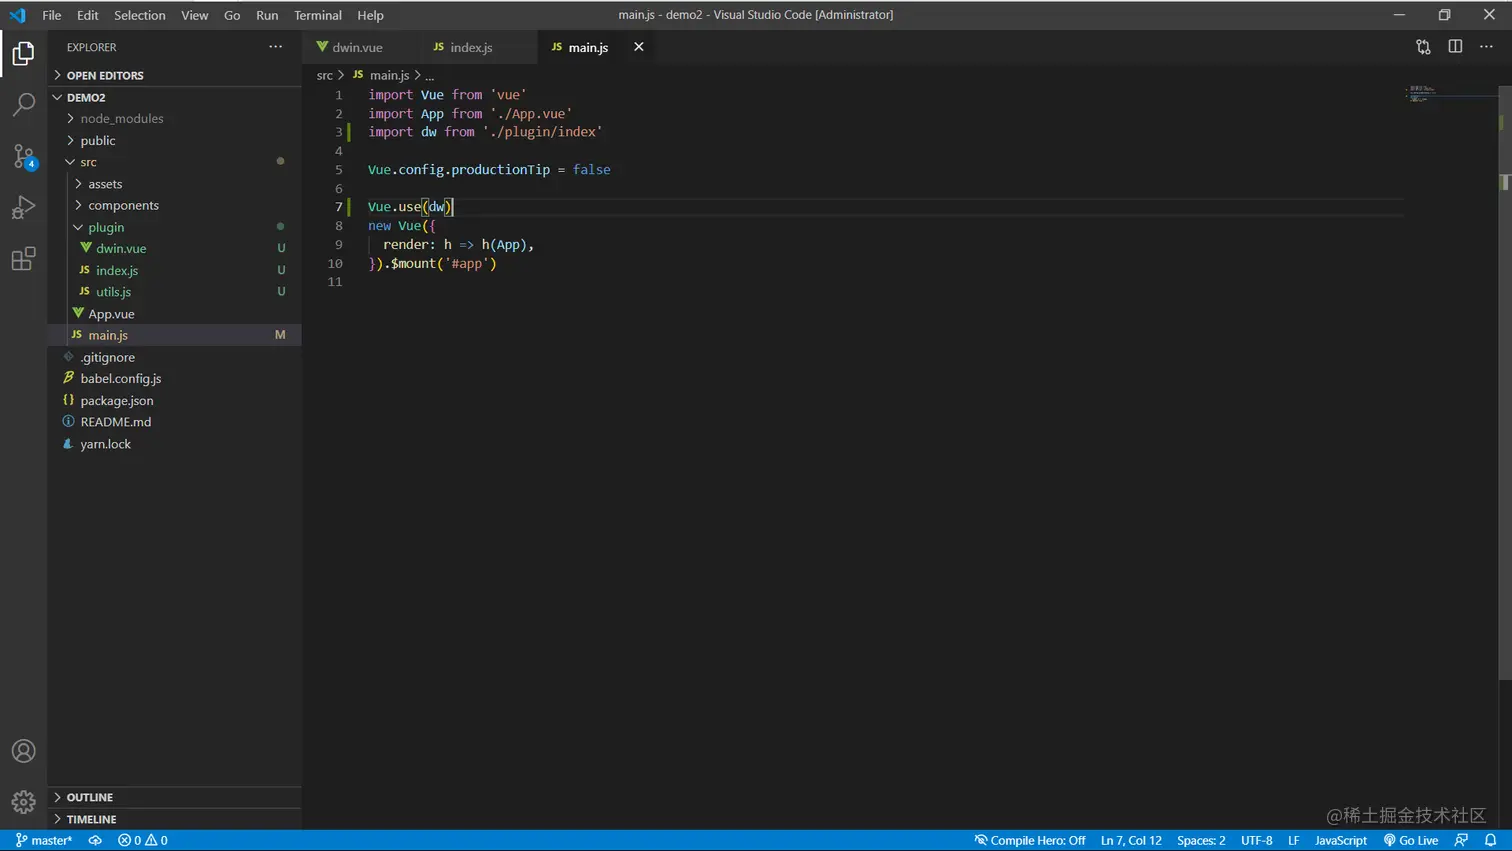Open yarn.lock file
The width and height of the screenshot is (1512, 851).
[x=175, y=444]
